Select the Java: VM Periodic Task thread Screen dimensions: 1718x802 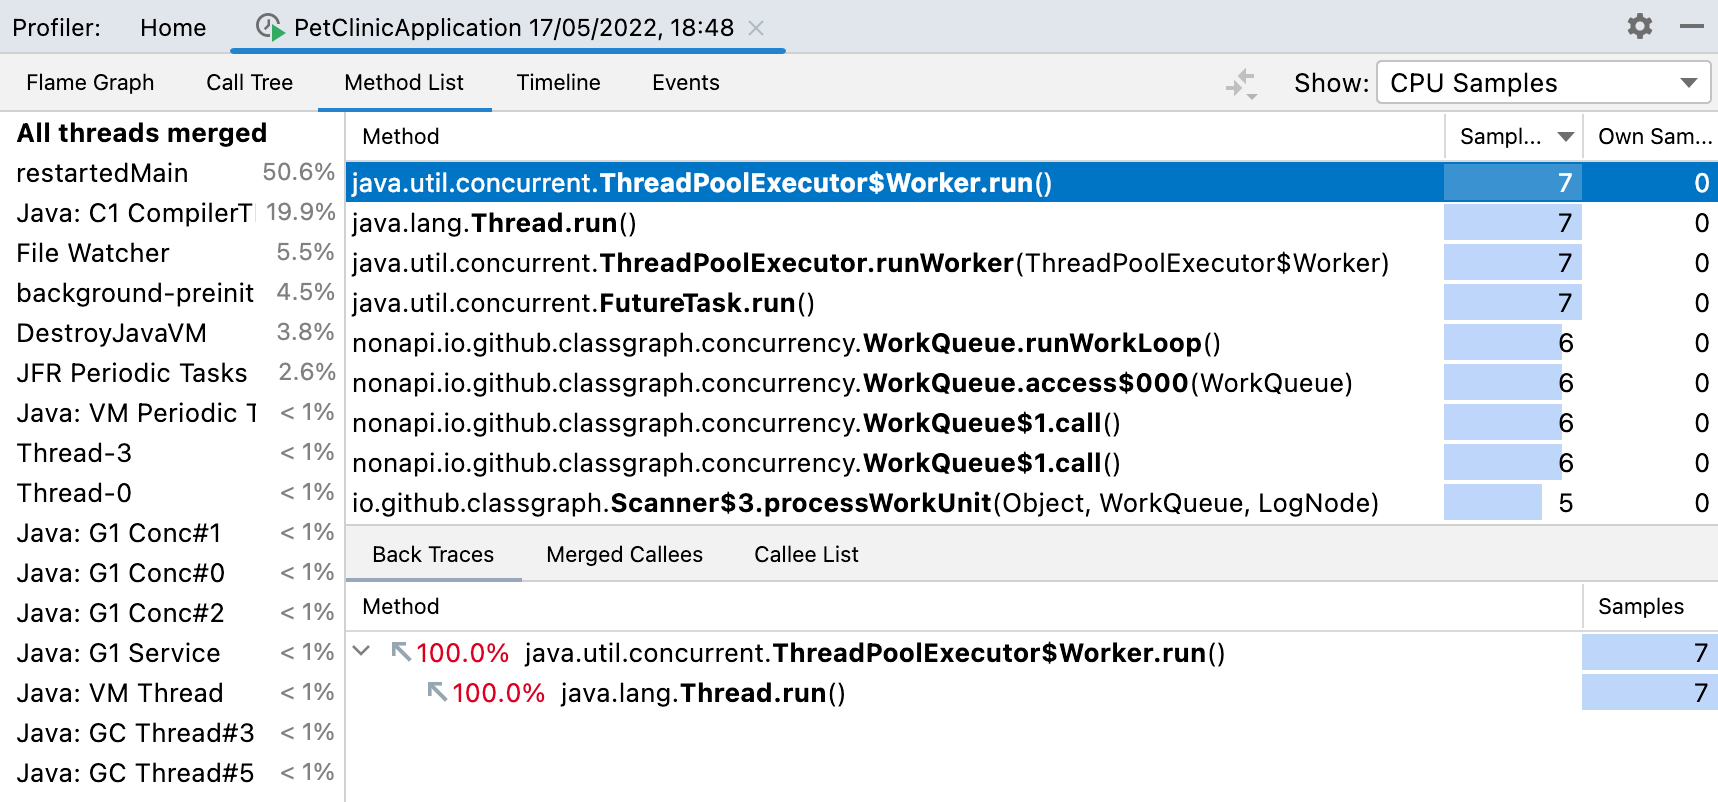[172, 413]
